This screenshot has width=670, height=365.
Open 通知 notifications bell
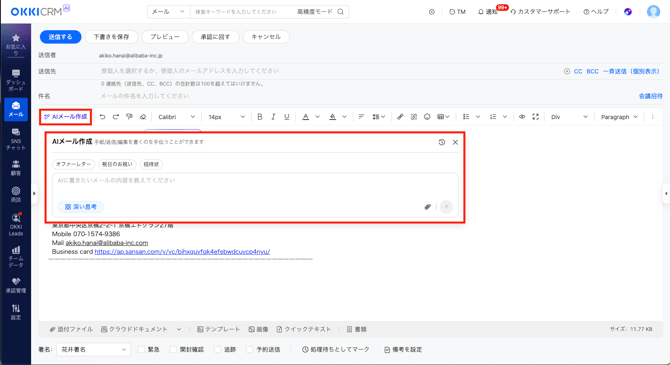(x=488, y=12)
